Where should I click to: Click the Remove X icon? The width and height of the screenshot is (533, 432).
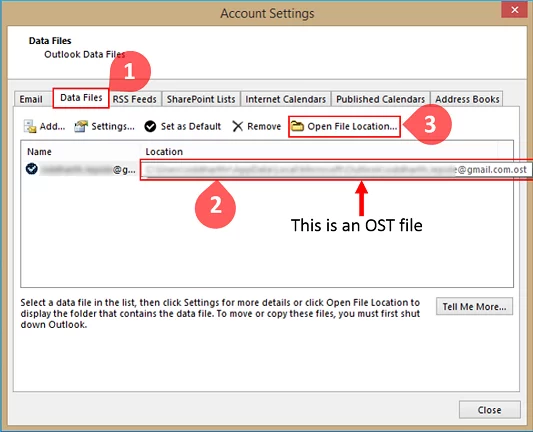pos(238,126)
